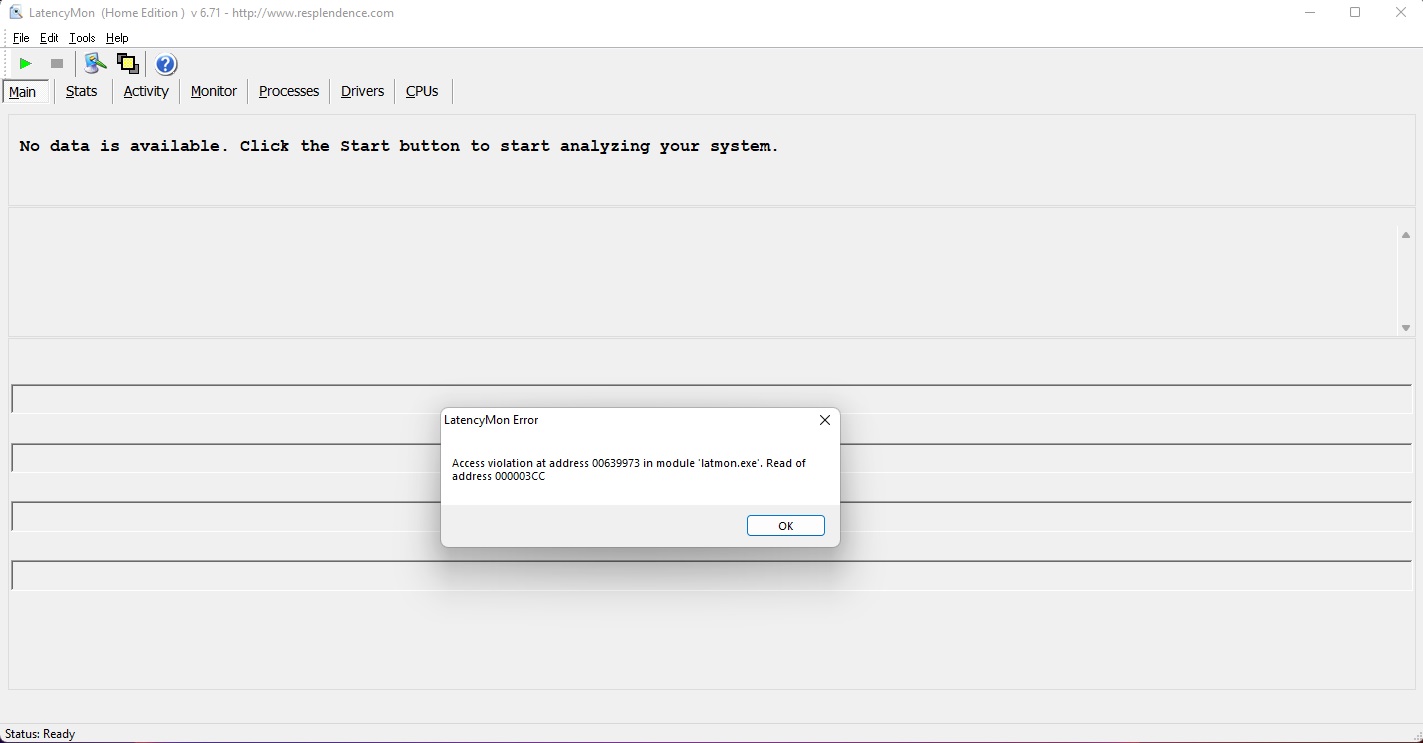Click the fourth (bottom) latency progress bar

[711, 575]
